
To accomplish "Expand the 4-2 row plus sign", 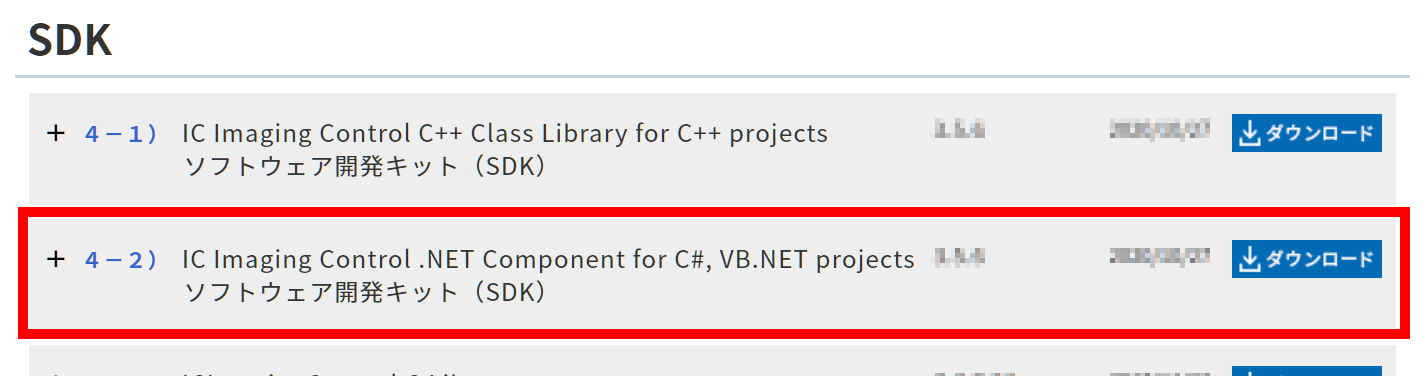I will [x=56, y=259].
